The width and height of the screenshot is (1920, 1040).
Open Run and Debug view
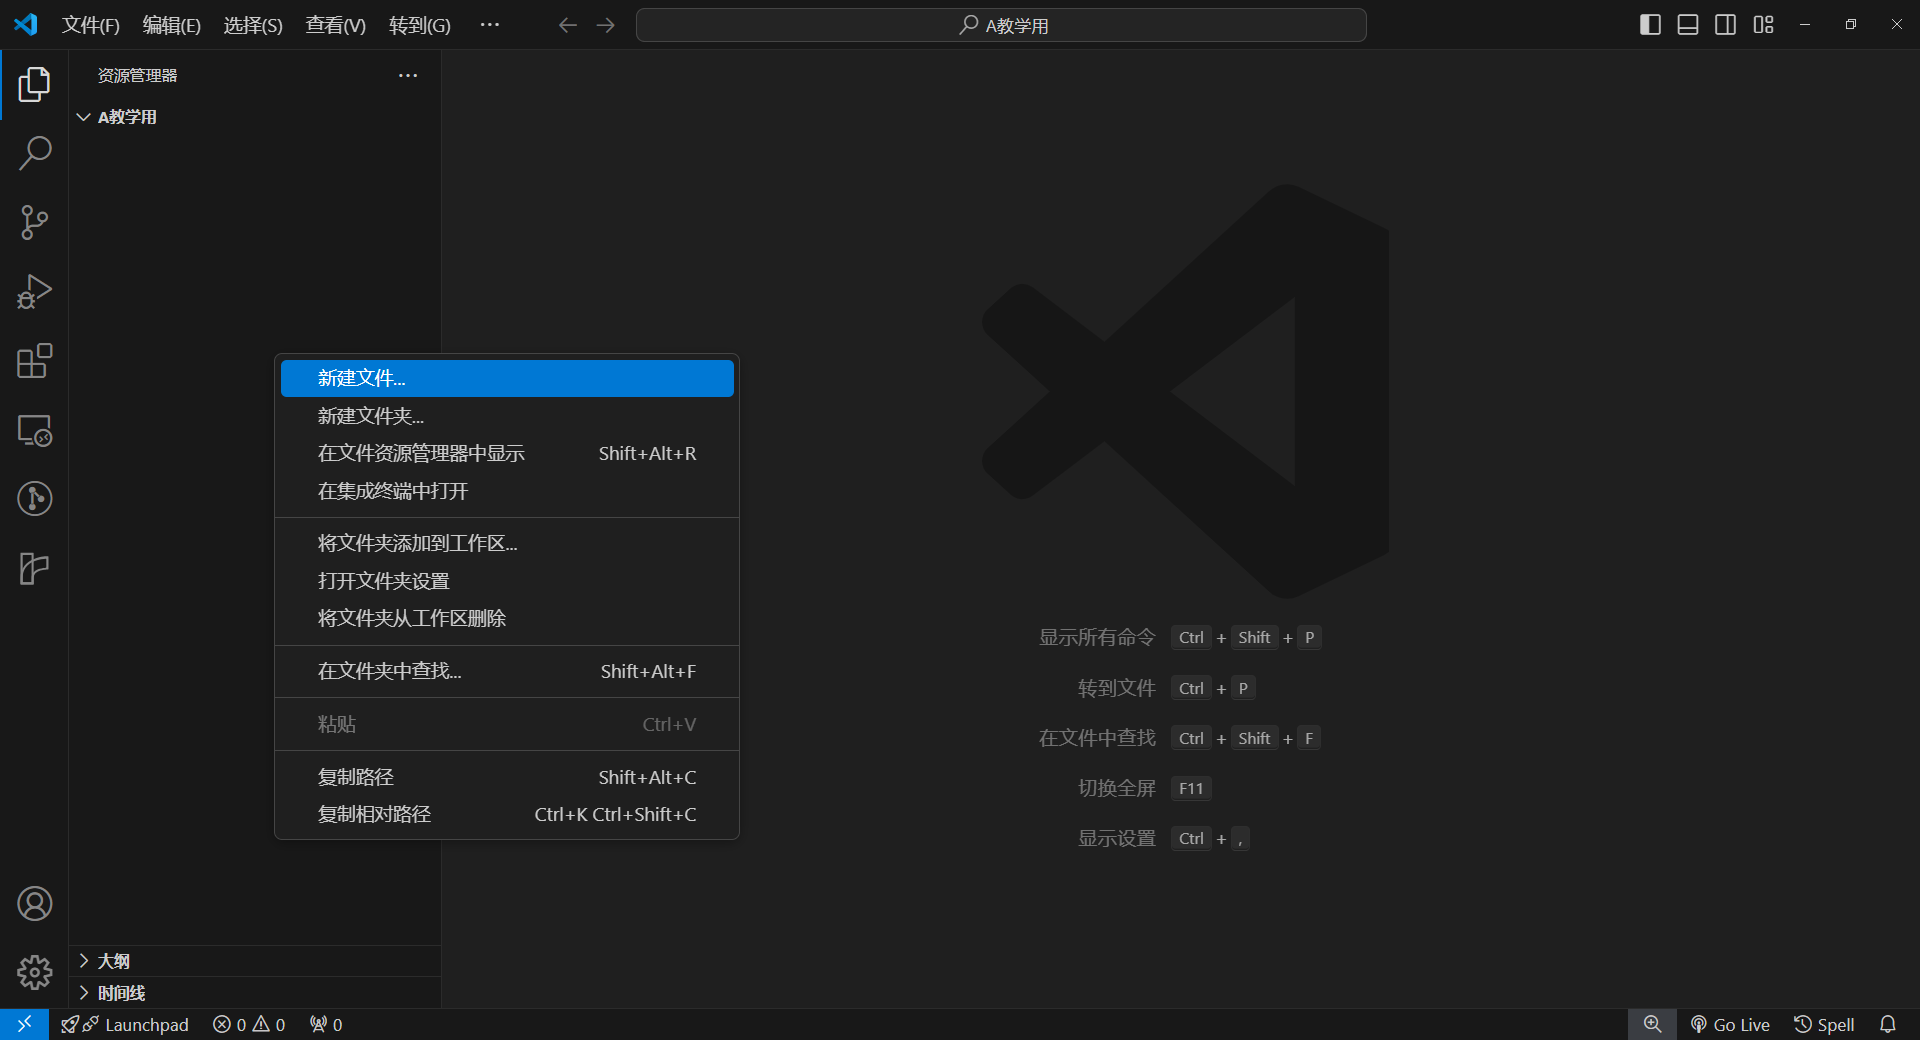[x=34, y=292]
